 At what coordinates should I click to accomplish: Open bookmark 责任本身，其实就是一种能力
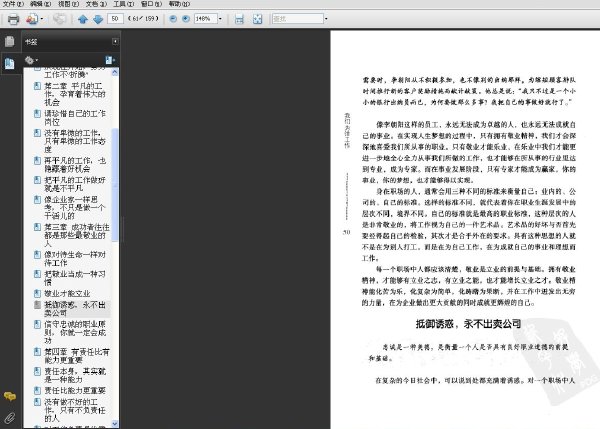(75, 375)
